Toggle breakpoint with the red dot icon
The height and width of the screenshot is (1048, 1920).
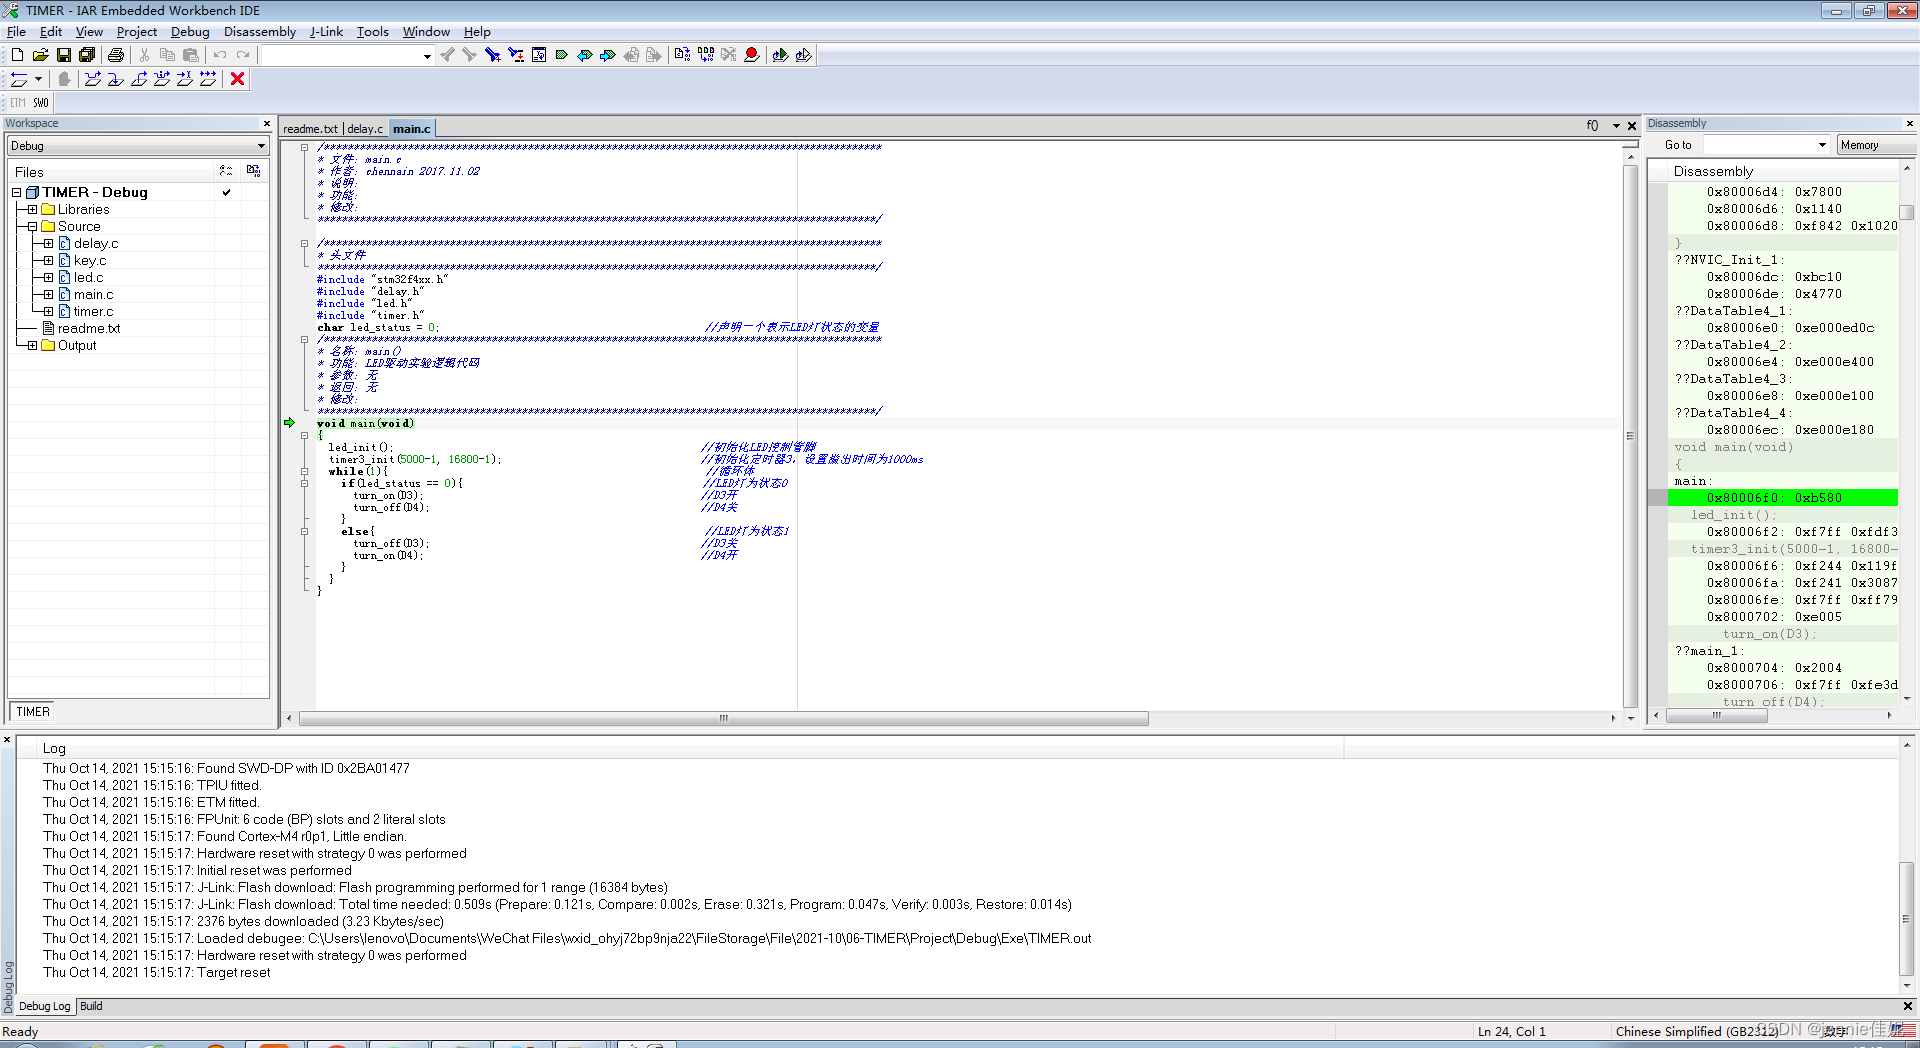(x=752, y=55)
